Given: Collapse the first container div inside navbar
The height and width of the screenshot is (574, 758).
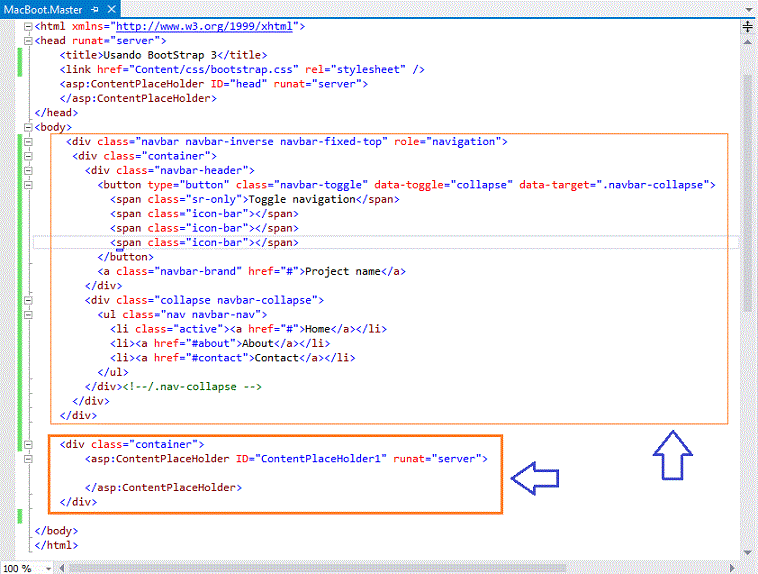Looking at the screenshot, I should pos(29,156).
